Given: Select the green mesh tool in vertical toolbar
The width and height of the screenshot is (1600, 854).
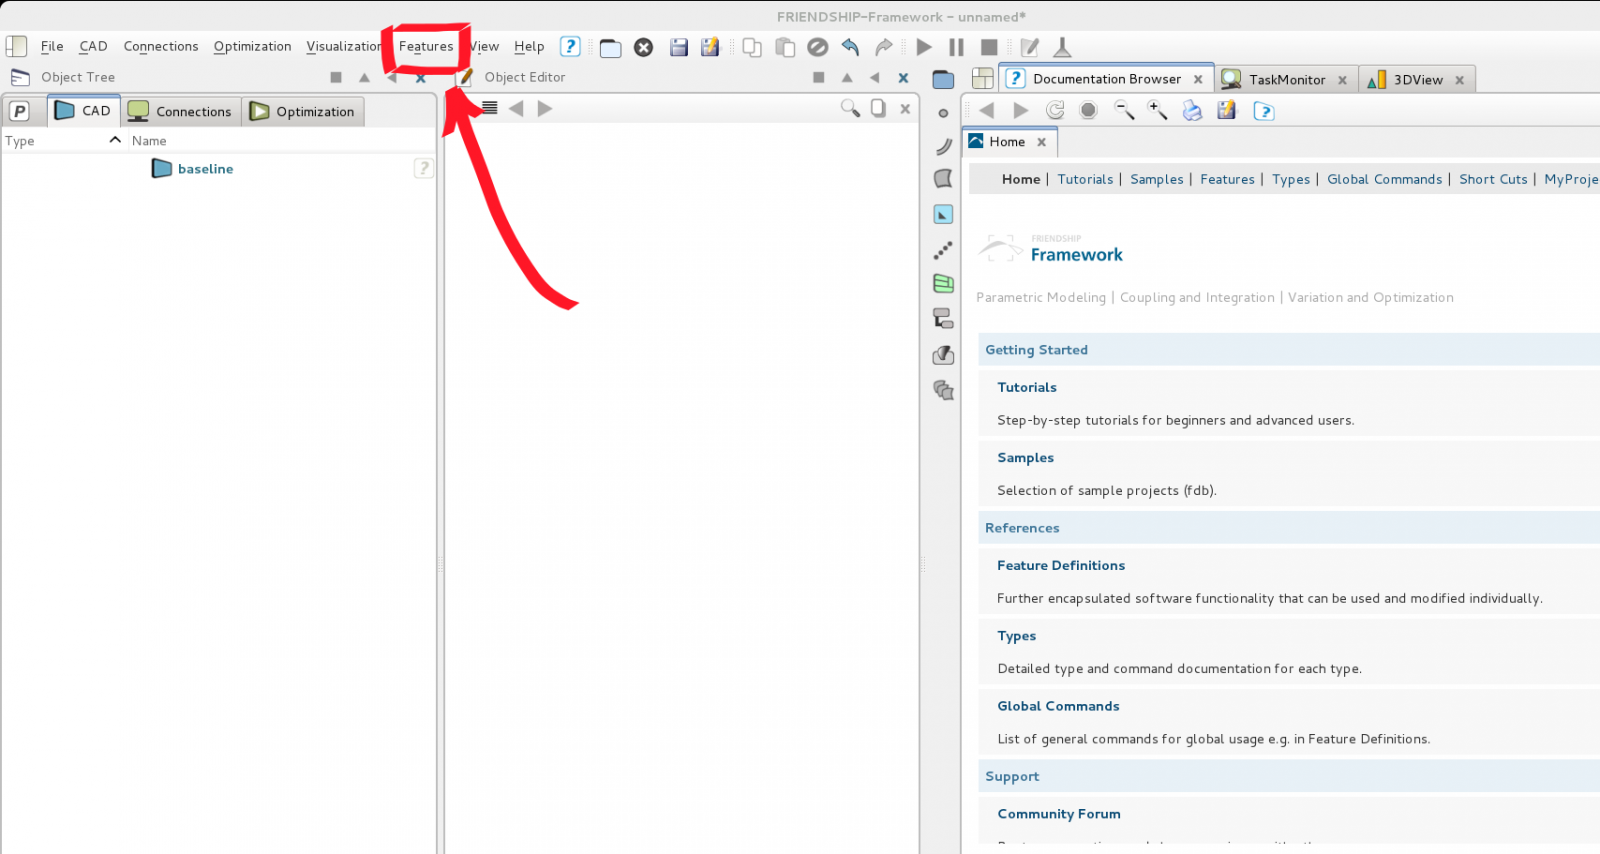Looking at the screenshot, I should click(943, 284).
